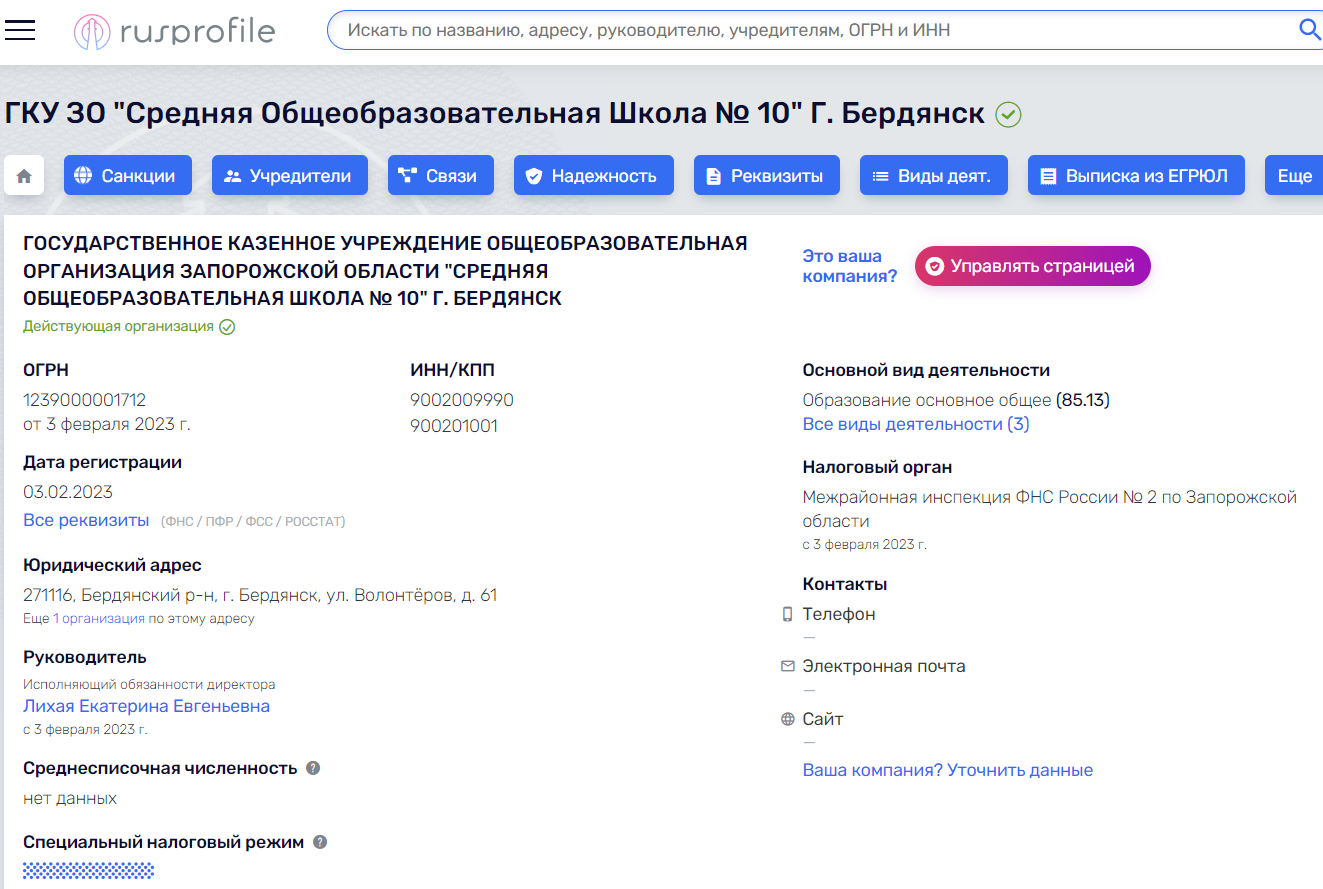Click the green checkmark by Действующая организация
Screen dimensions: 1323x889
[x=227, y=327]
